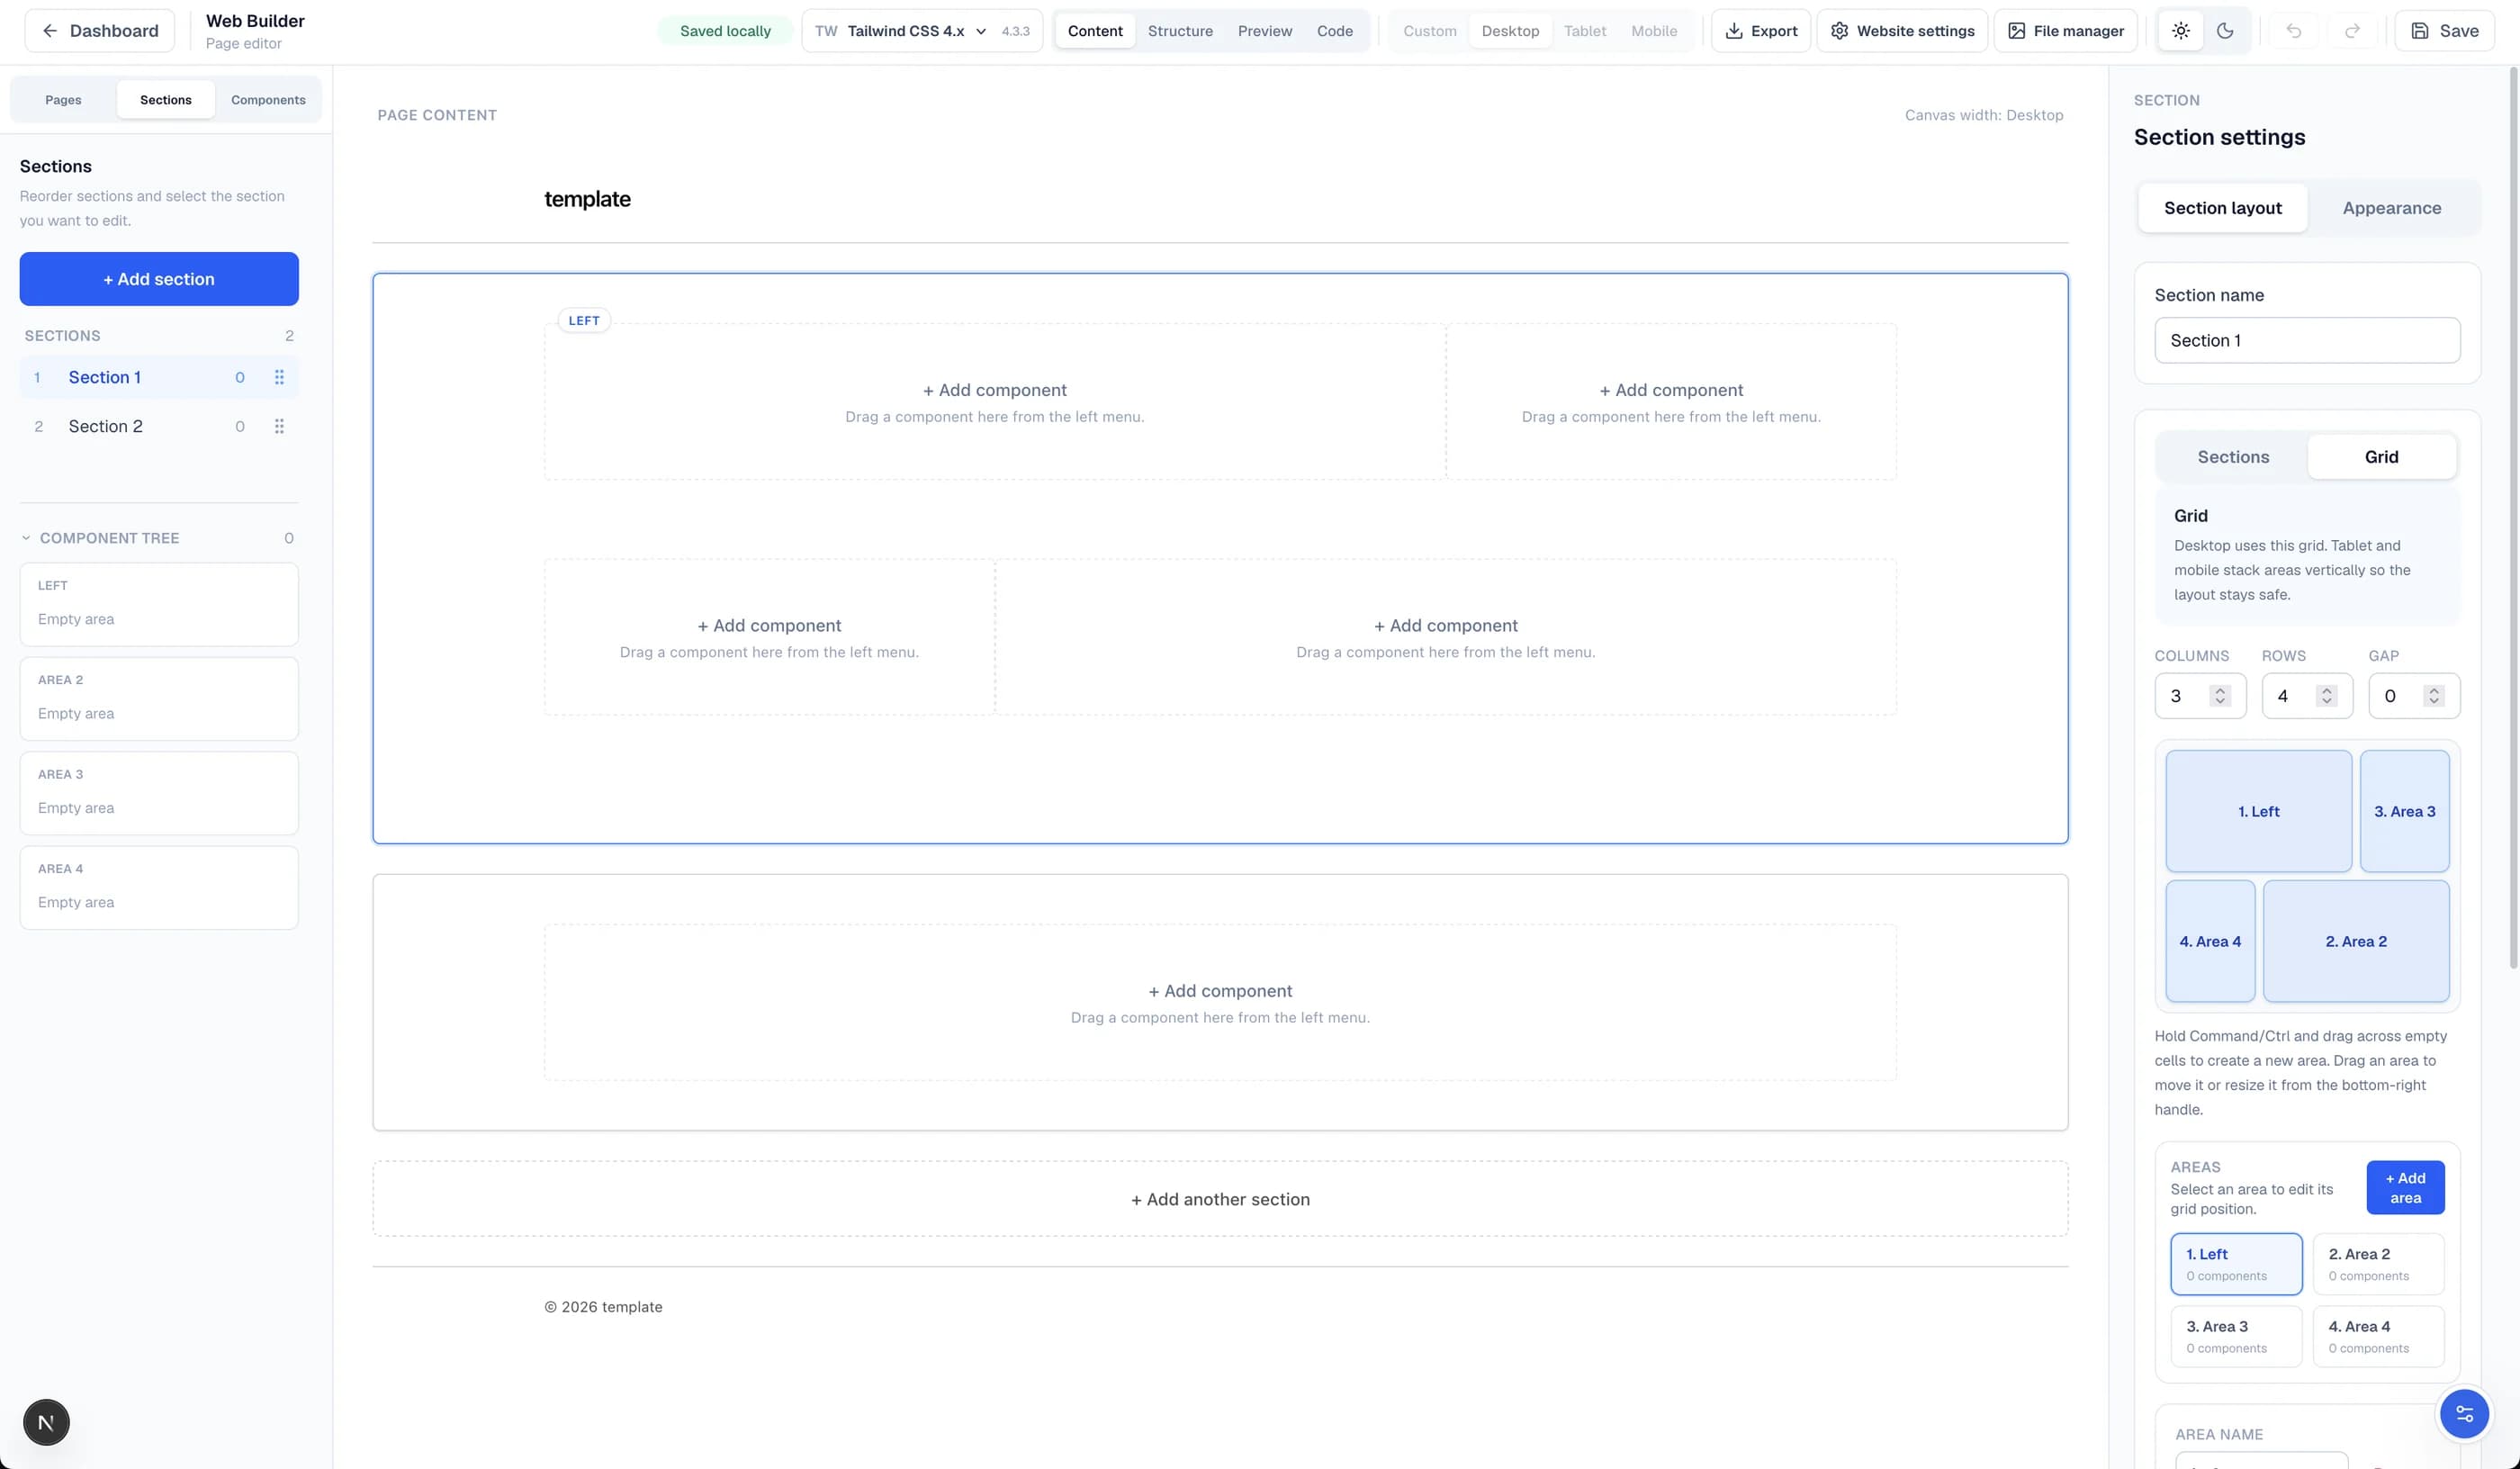Switch to light theme sun icon
This screenshot has height=1469, width=2520.
[2180, 31]
